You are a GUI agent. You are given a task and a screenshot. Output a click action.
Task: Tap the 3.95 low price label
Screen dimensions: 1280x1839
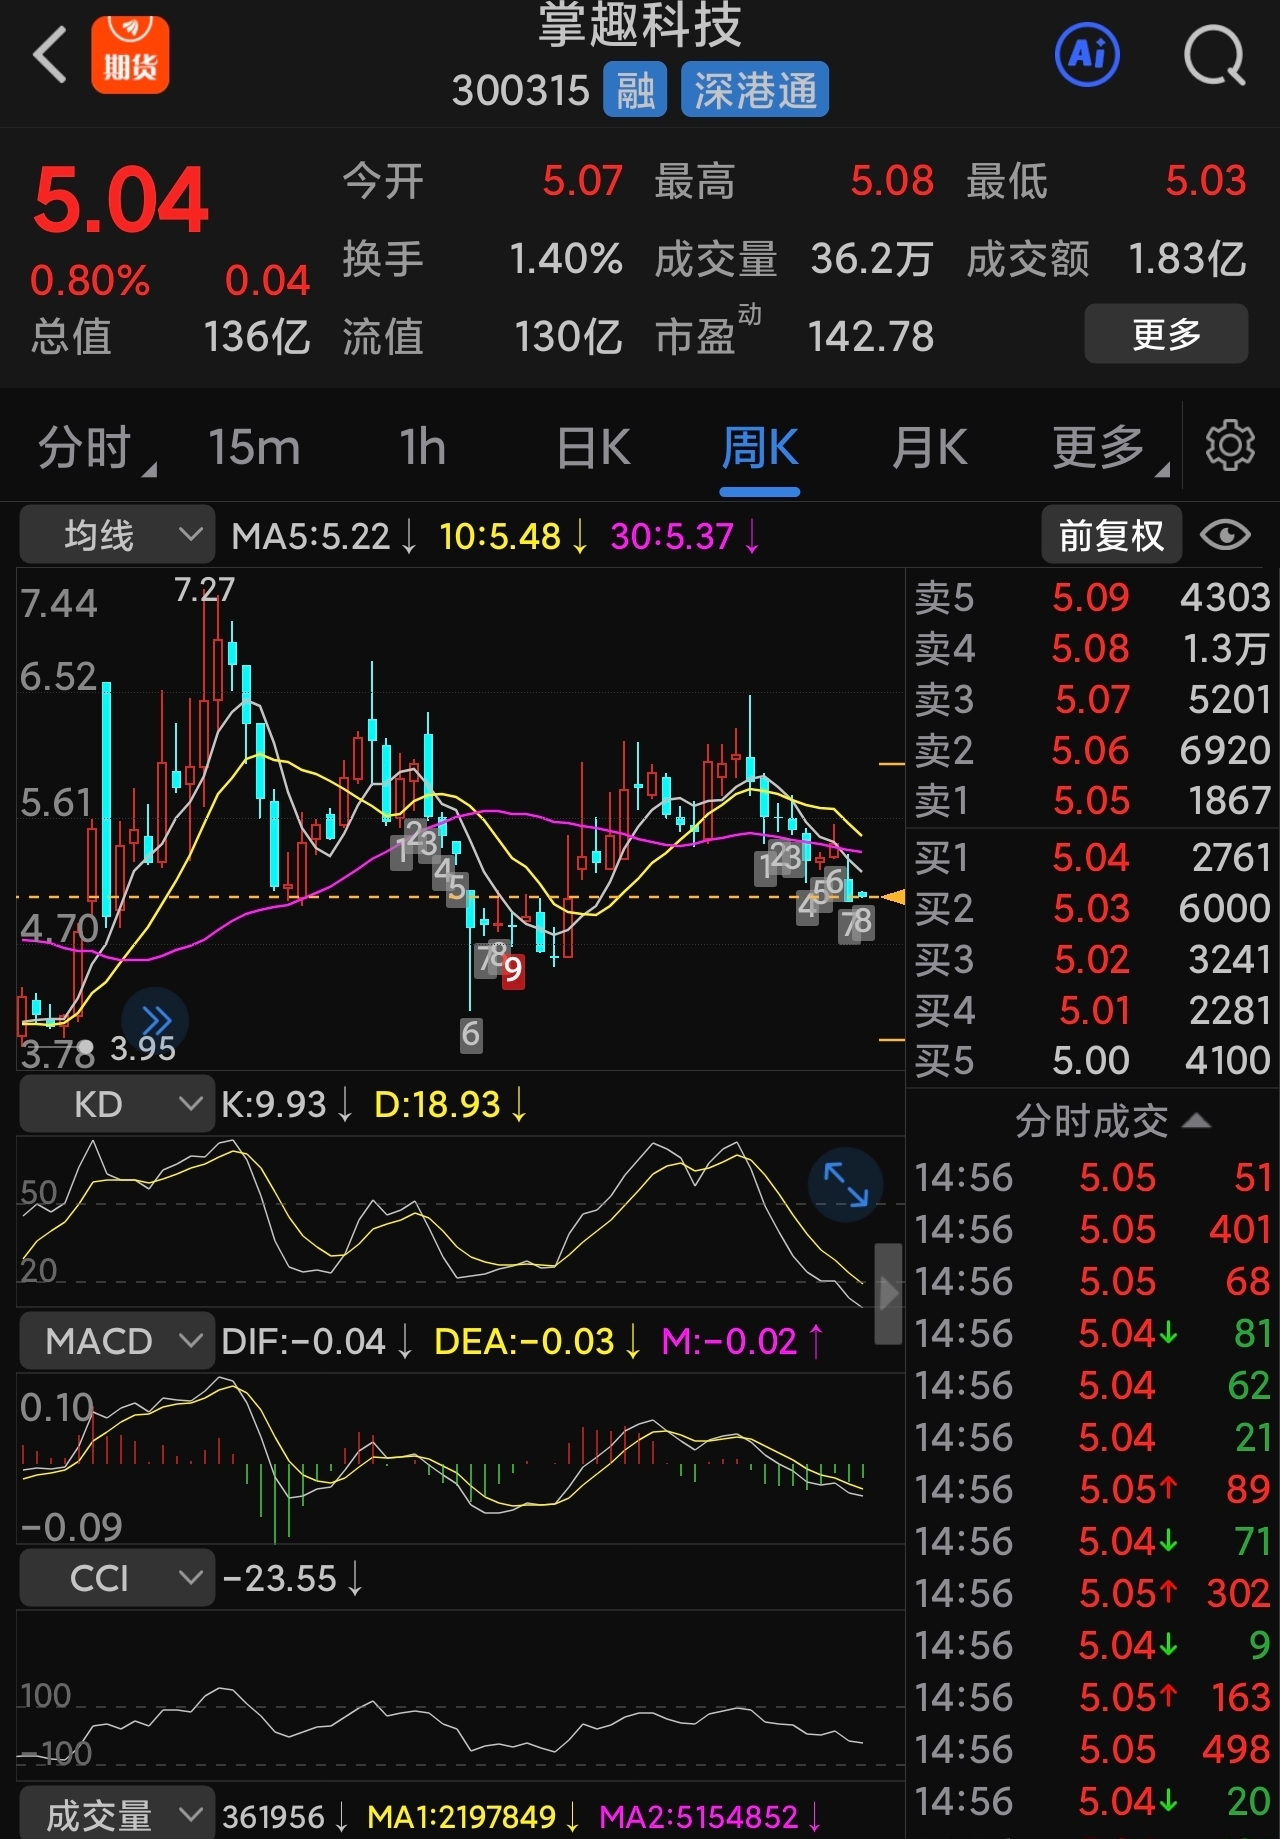click(x=143, y=1048)
